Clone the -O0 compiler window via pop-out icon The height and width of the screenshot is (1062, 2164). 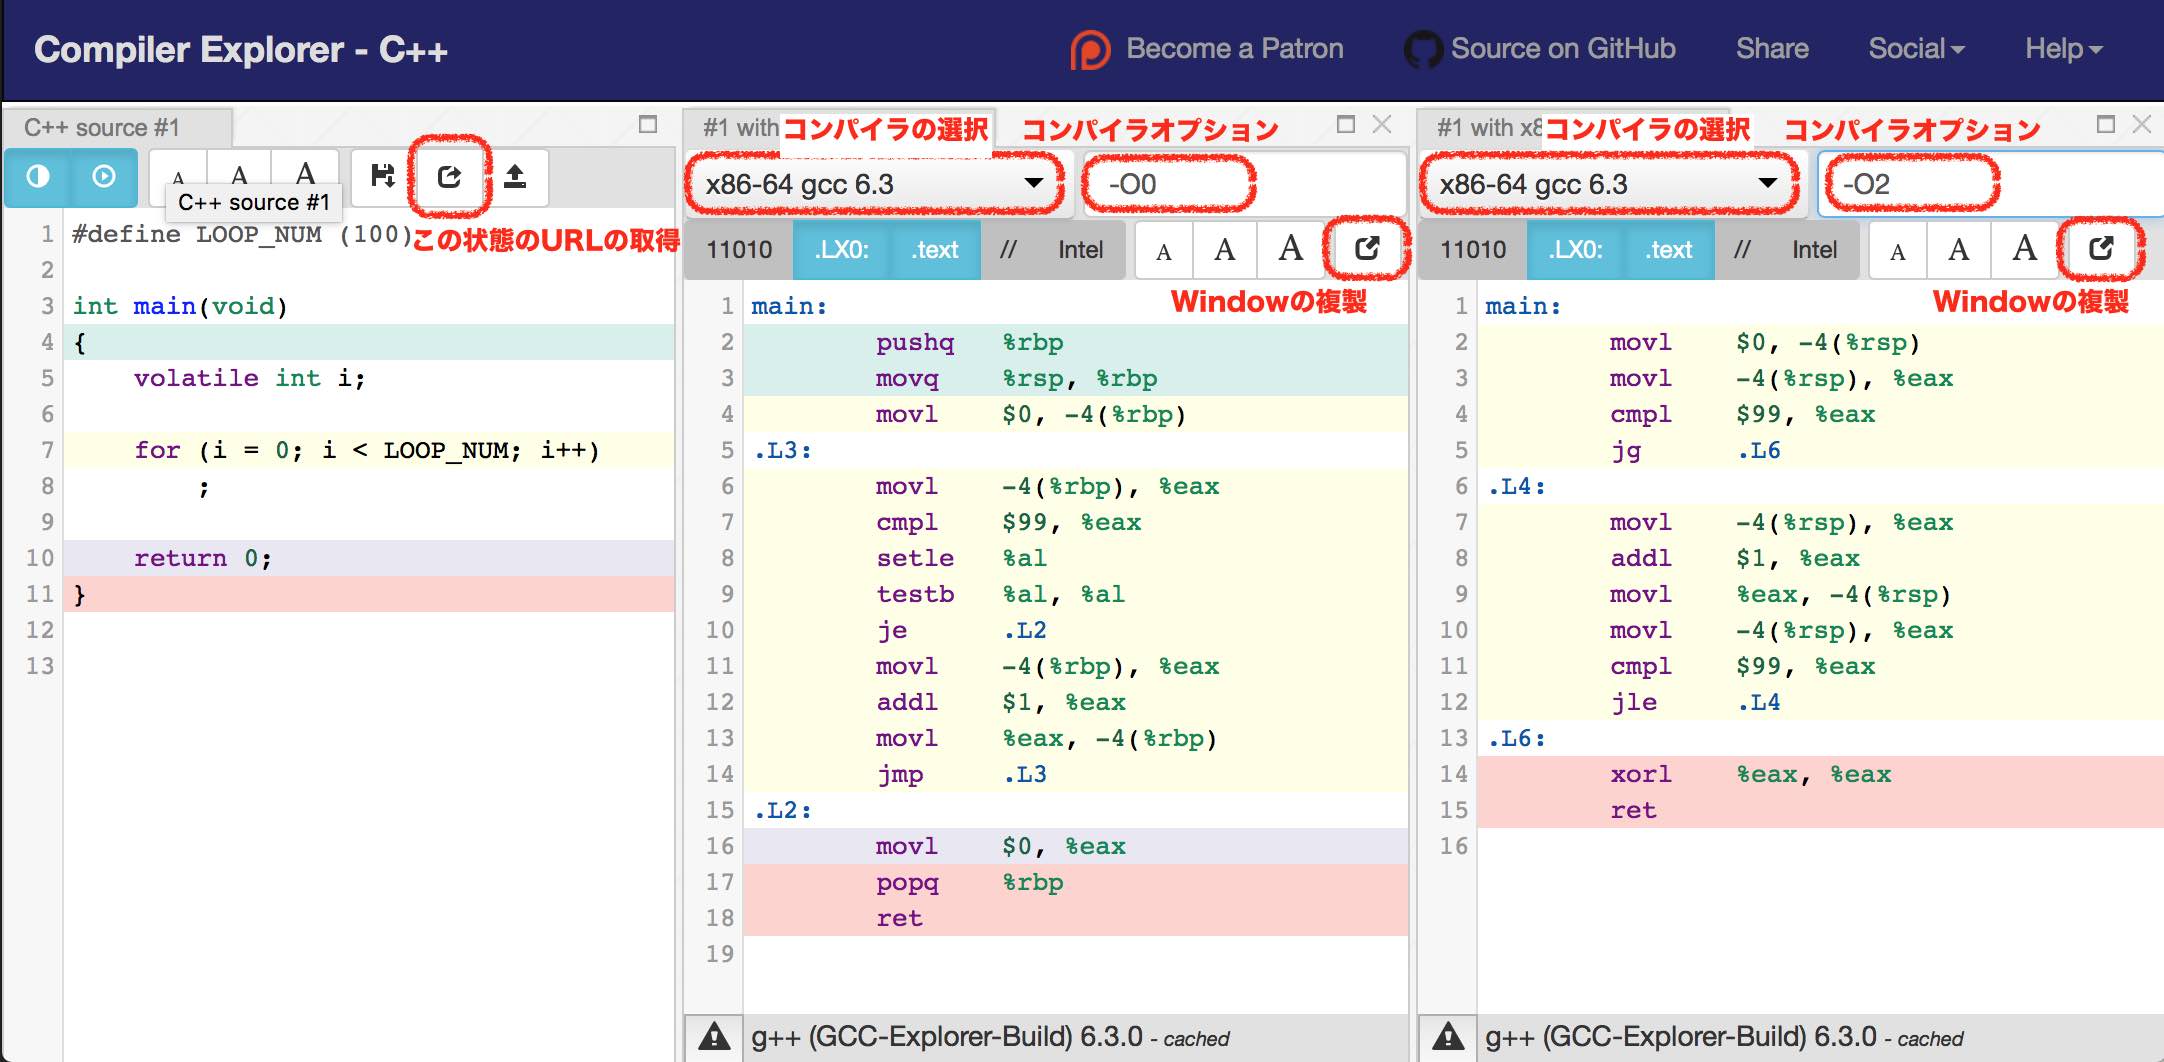[x=1367, y=250]
